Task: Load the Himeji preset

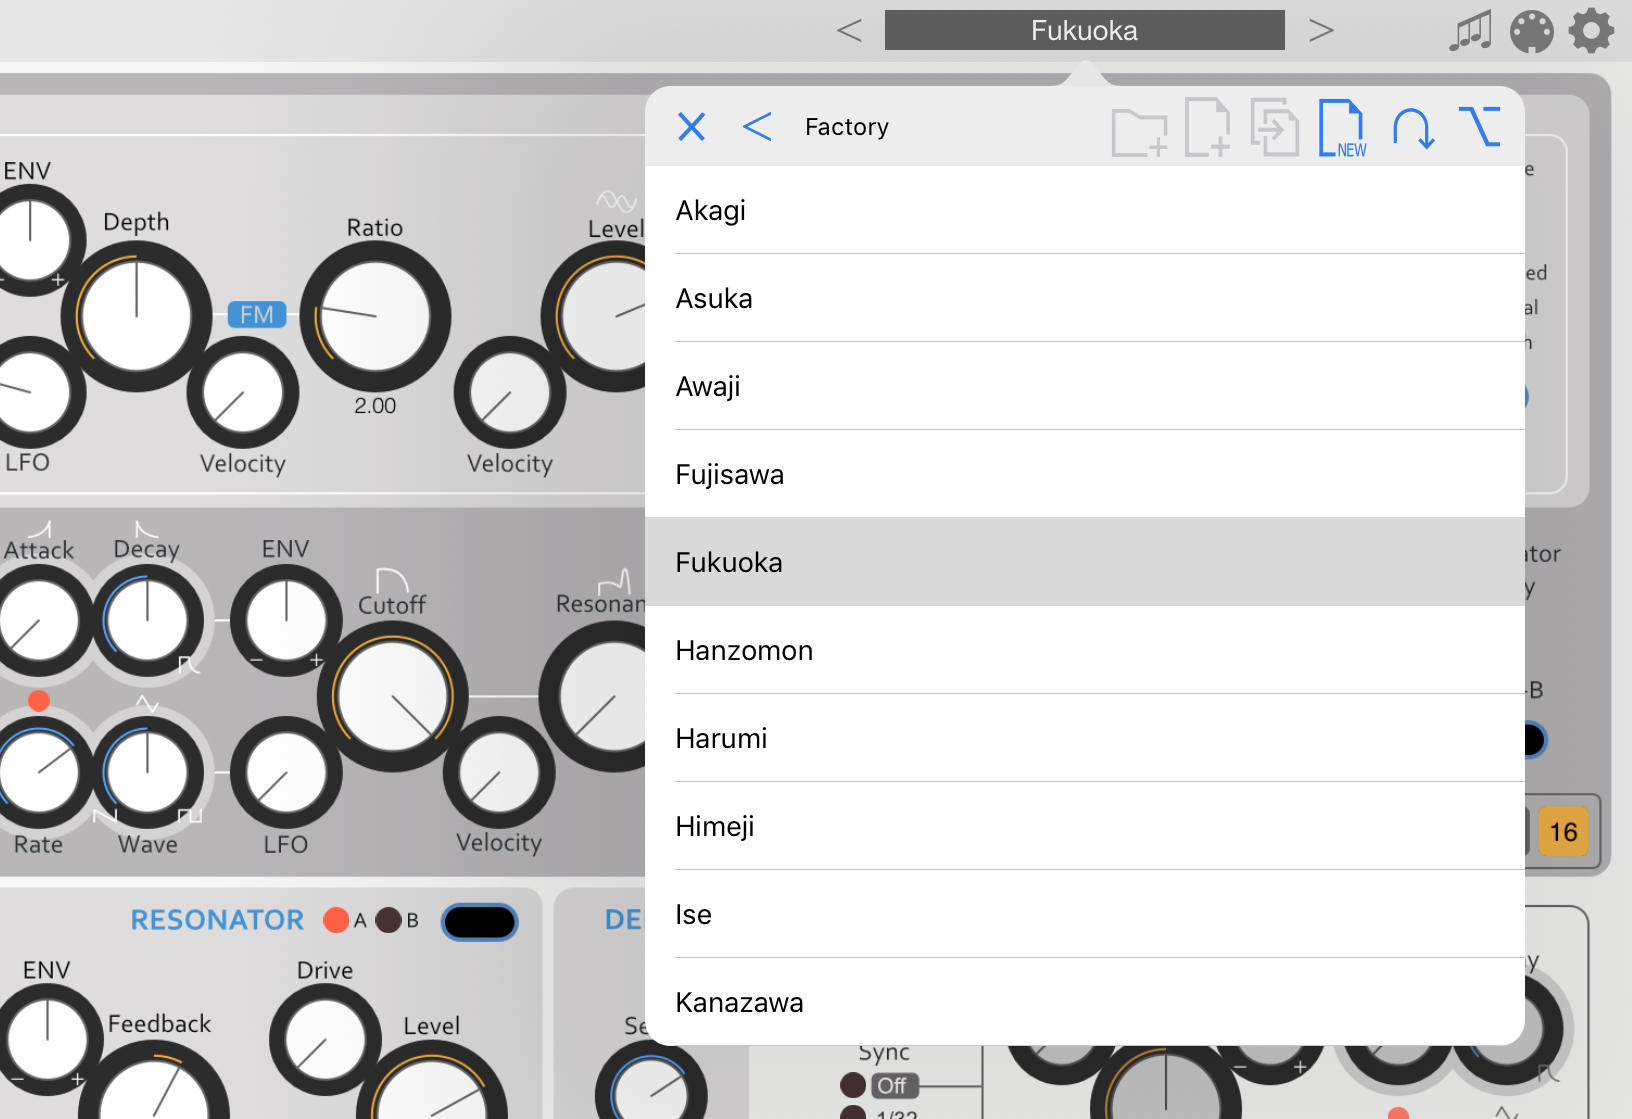Action: pyautogui.click(x=1085, y=826)
